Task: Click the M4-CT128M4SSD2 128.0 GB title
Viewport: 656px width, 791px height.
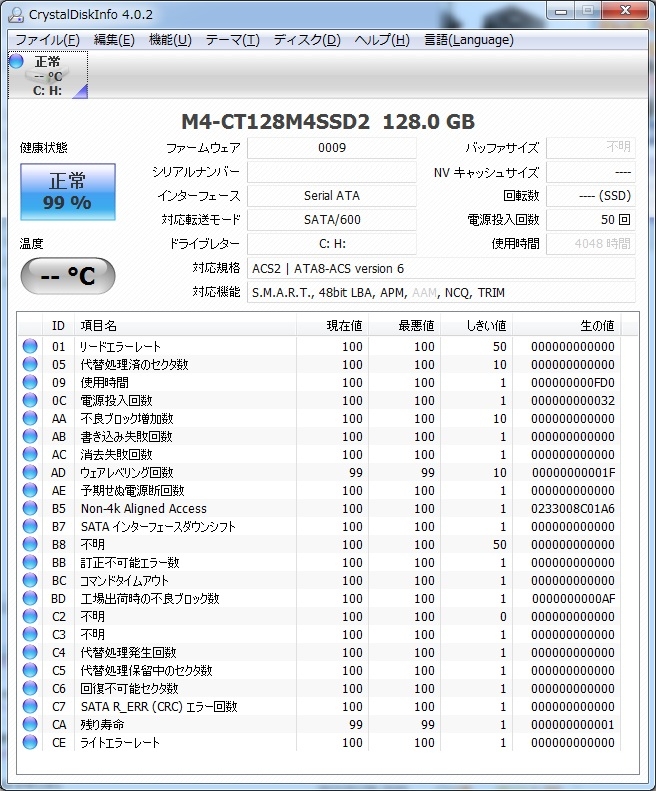Action: point(328,122)
